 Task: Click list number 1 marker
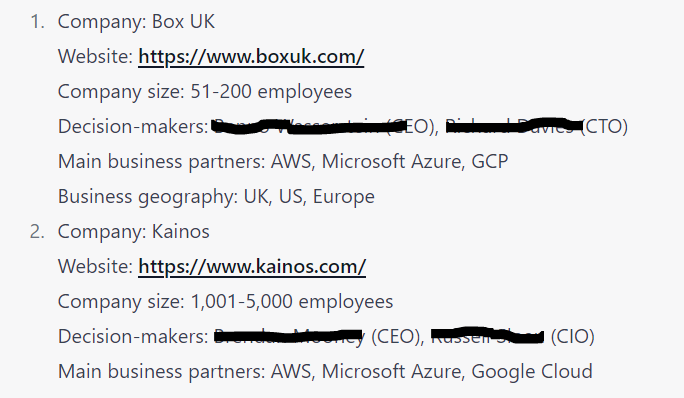38,21
